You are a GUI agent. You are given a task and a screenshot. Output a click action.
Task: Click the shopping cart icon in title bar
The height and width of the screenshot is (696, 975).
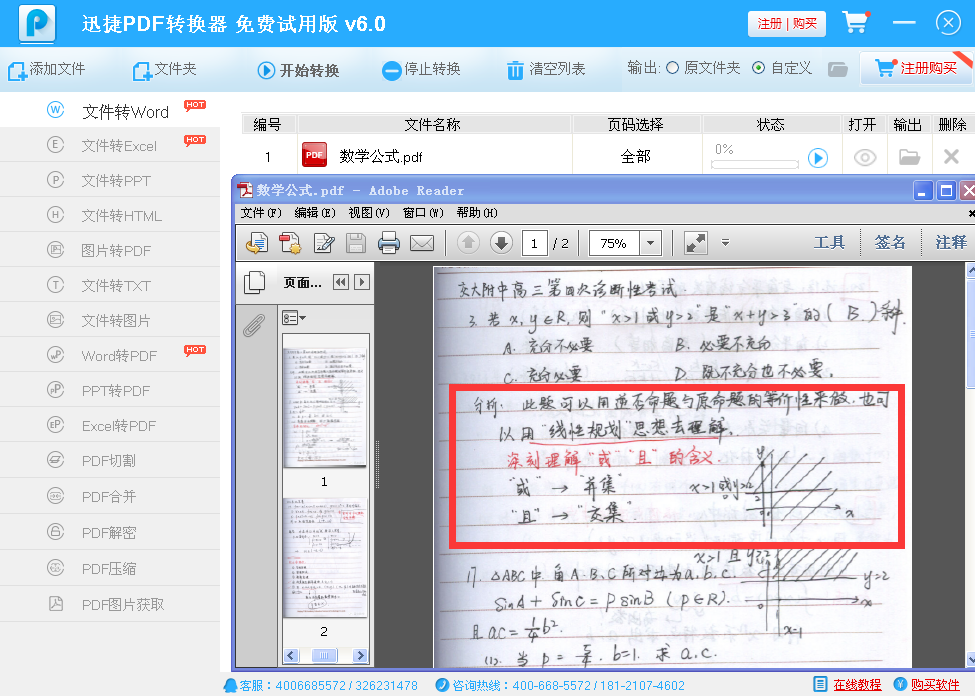[x=856, y=22]
